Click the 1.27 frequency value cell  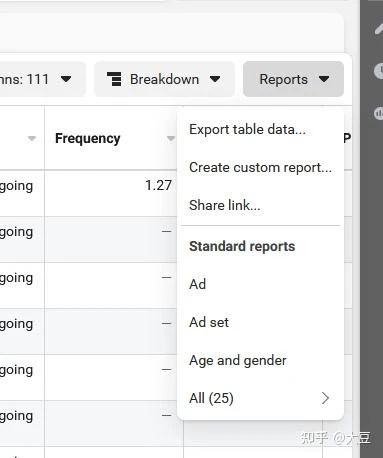pos(111,193)
